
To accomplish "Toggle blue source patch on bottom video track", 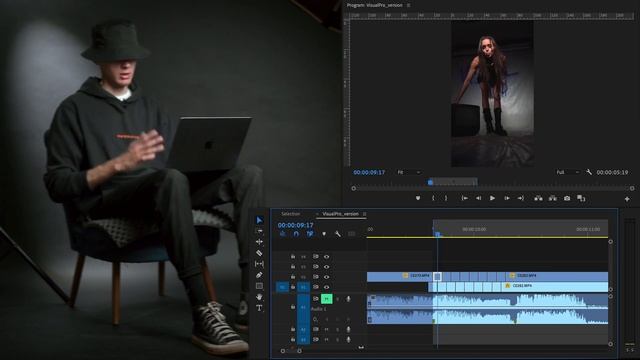I will pos(282,287).
